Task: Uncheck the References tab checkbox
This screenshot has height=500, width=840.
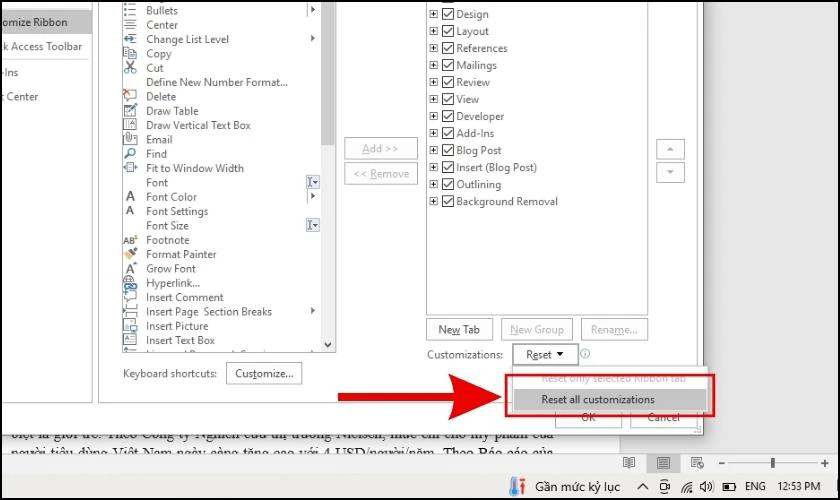Action: tap(448, 48)
